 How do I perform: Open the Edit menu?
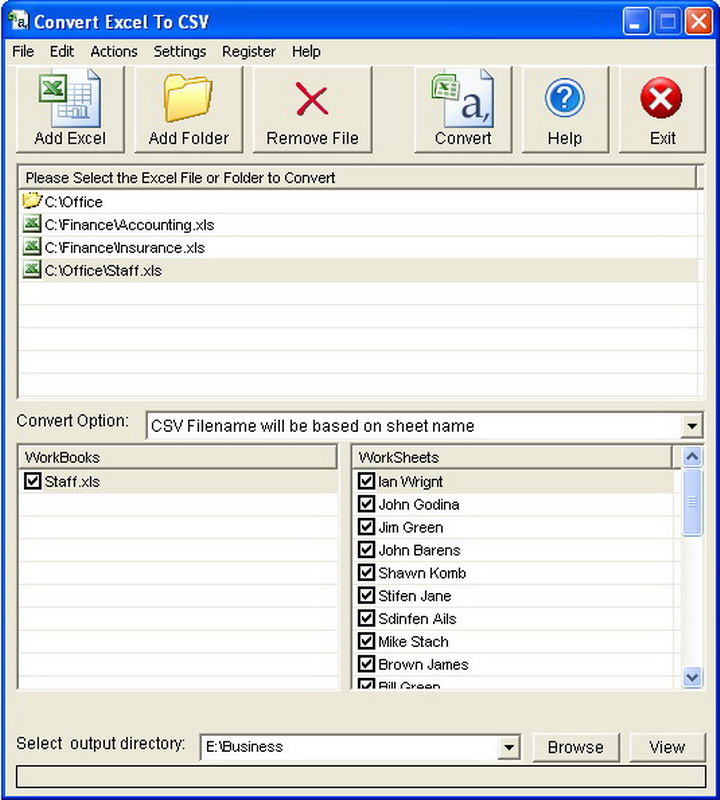pyautogui.click(x=62, y=52)
